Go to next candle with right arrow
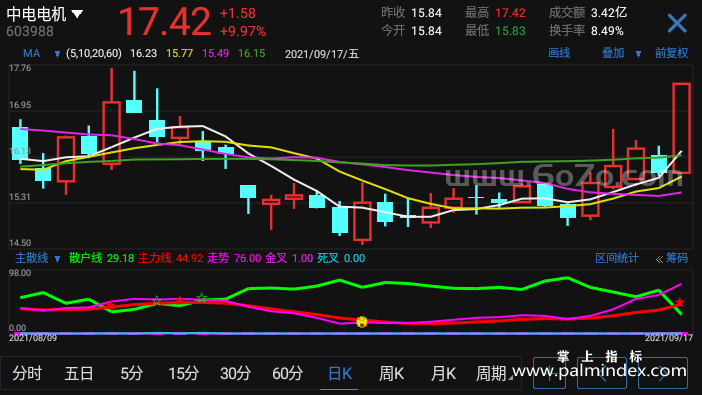 click(x=663, y=373)
